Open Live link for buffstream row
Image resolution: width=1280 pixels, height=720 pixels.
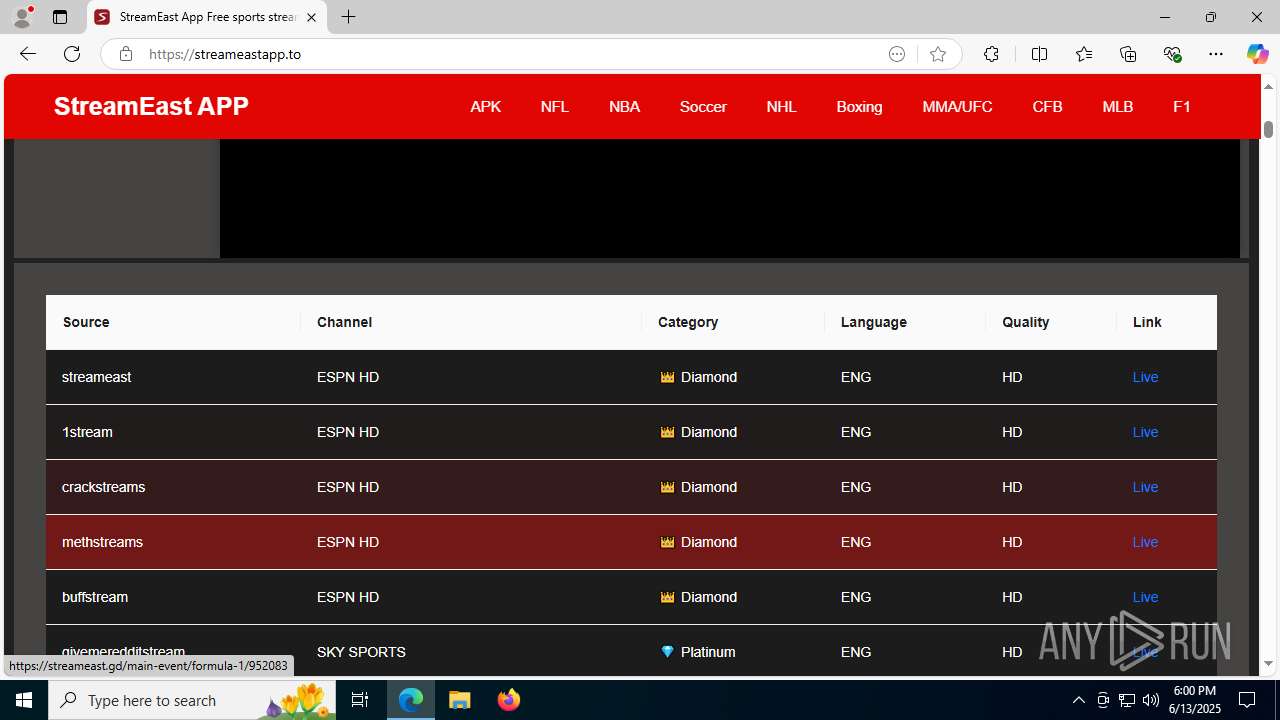pos(1145,597)
